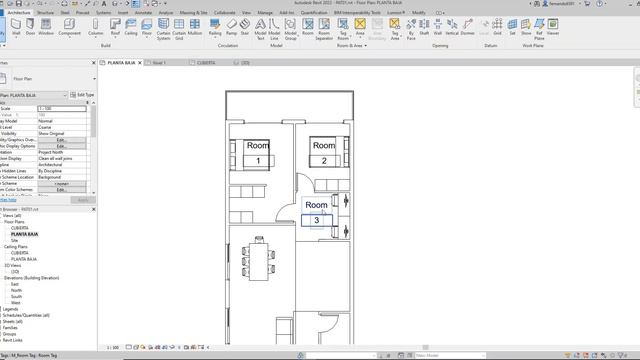Select the Column tool
The image size is (640, 360).
[x=96, y=28]
